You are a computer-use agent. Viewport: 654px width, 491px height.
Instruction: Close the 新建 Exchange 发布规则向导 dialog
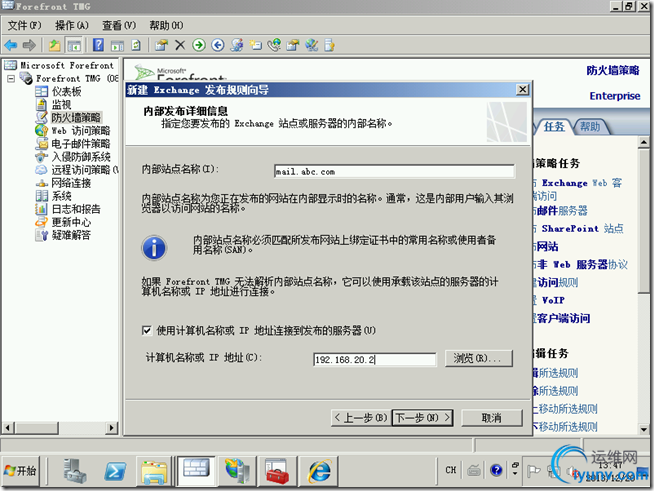point(522,89)
